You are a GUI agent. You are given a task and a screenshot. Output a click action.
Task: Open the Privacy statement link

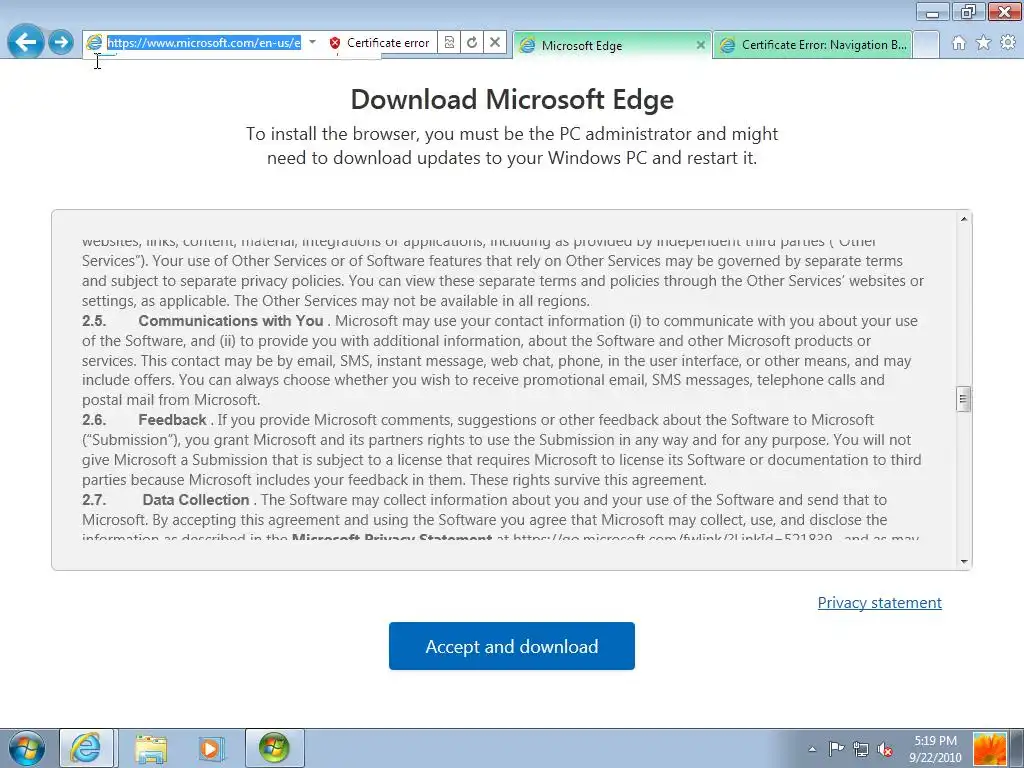pyautogui.click(x=880, y=602)
